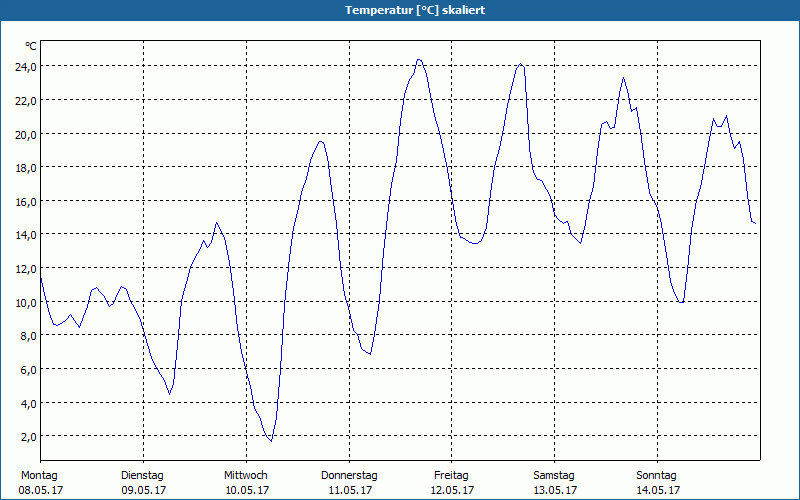The image size is (800, 500).
Task: Click the temperature peak on Freitag
Action: click(520, 64)
